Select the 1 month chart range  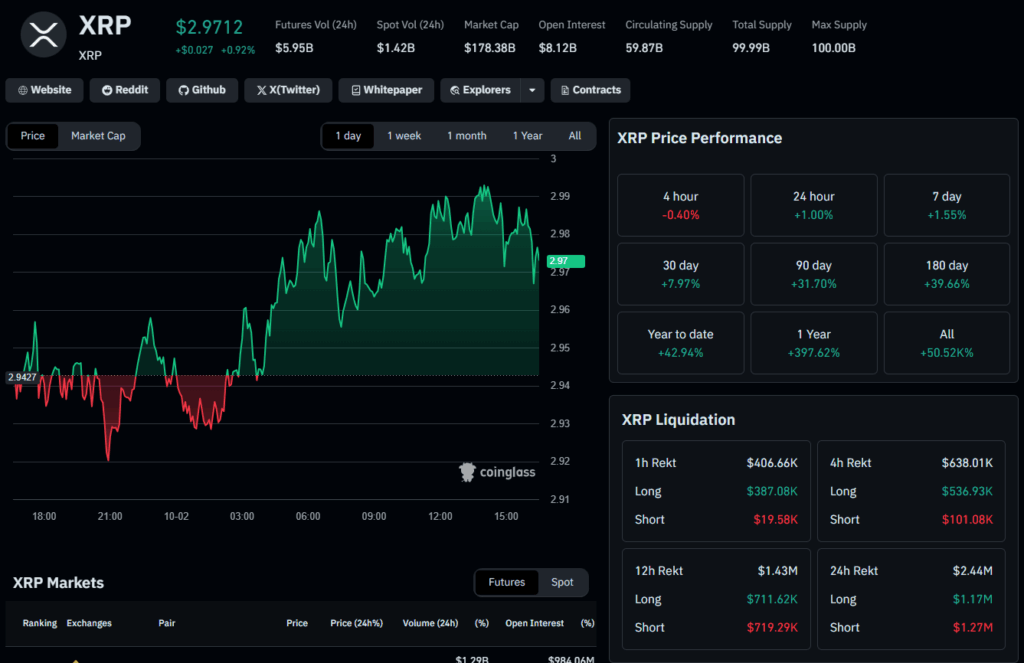(466, 136)
